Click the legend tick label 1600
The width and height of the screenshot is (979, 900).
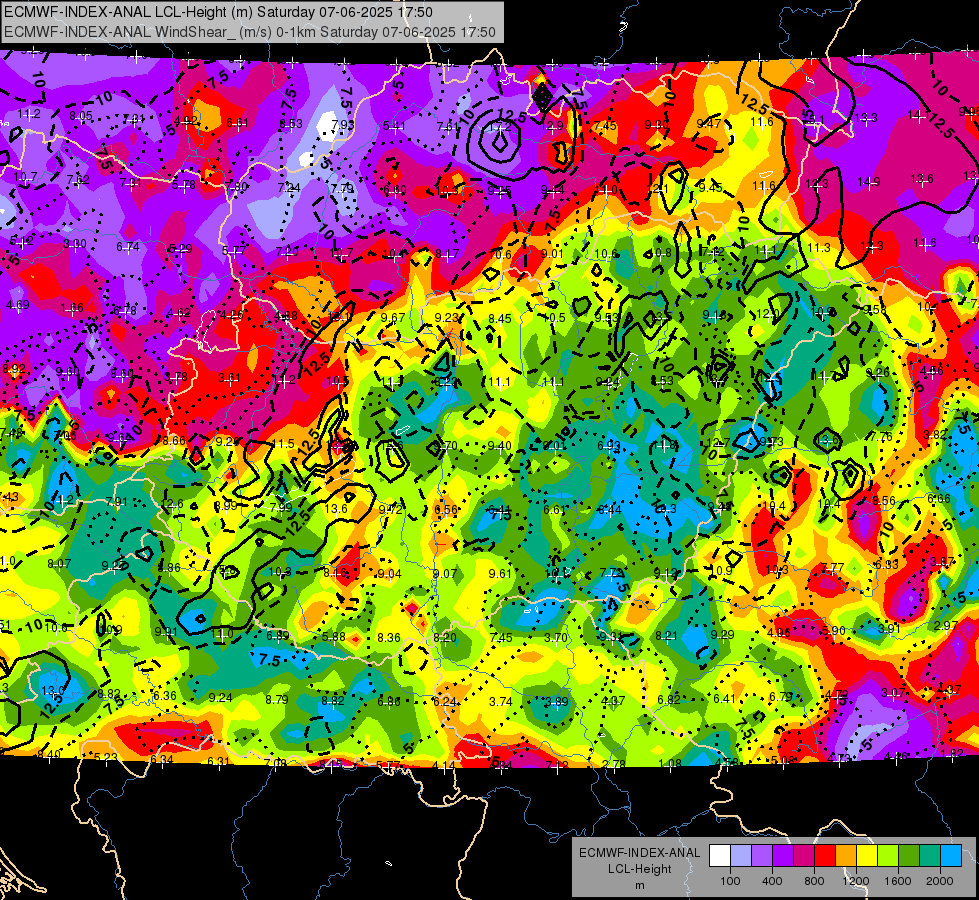tap(898, 881)
